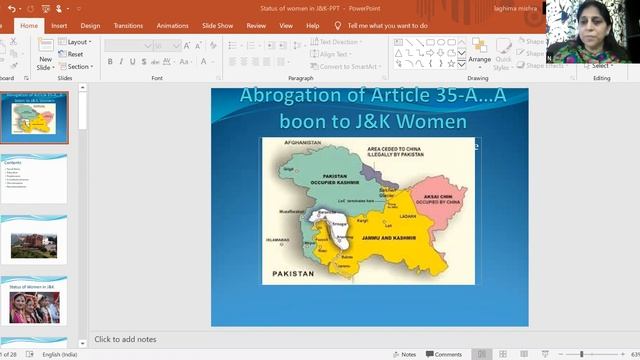Open the font name combo box
640x360 pixels.
click(129, 46)
